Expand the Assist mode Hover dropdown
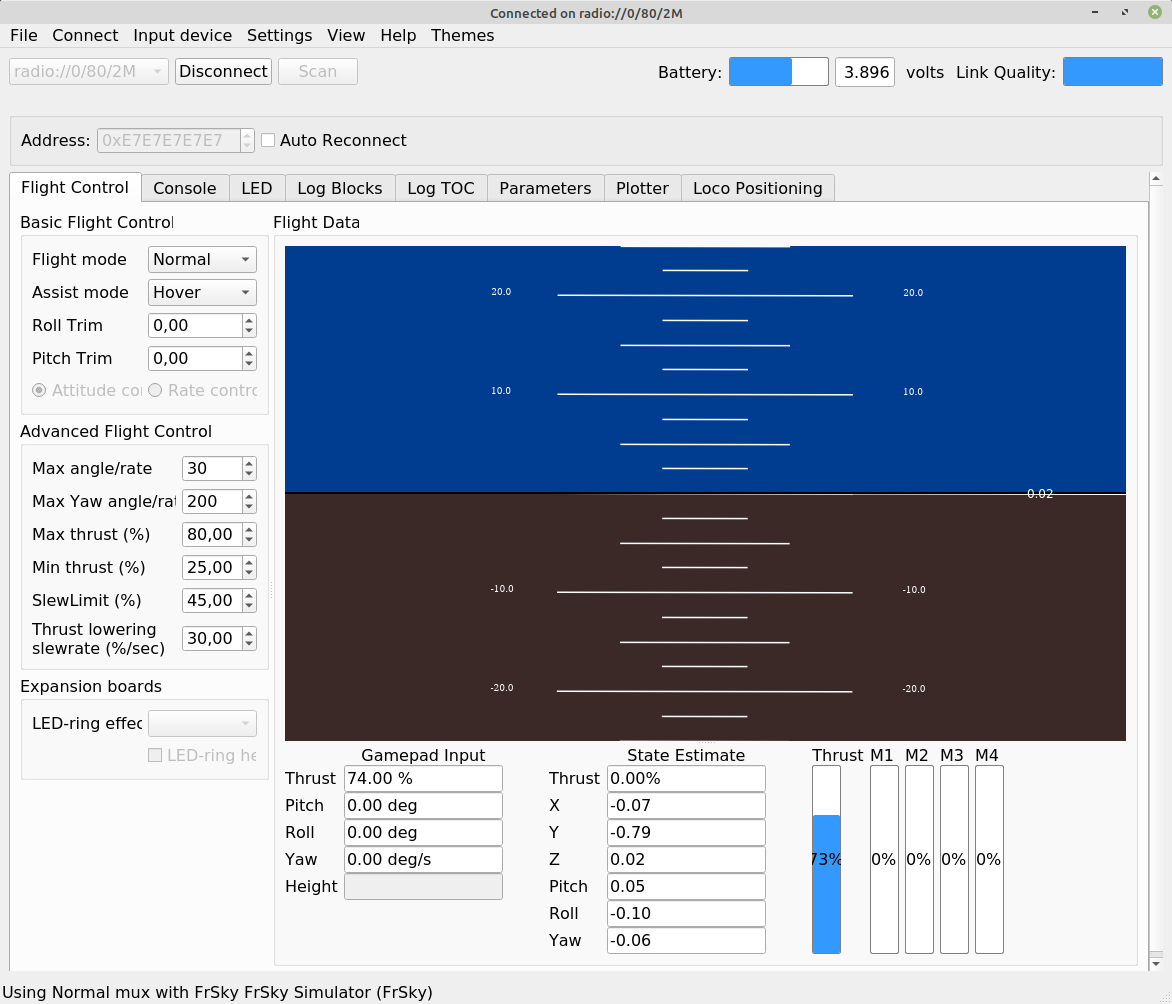The height and width of the screenshot is (1004, 1172). (202, 293)
